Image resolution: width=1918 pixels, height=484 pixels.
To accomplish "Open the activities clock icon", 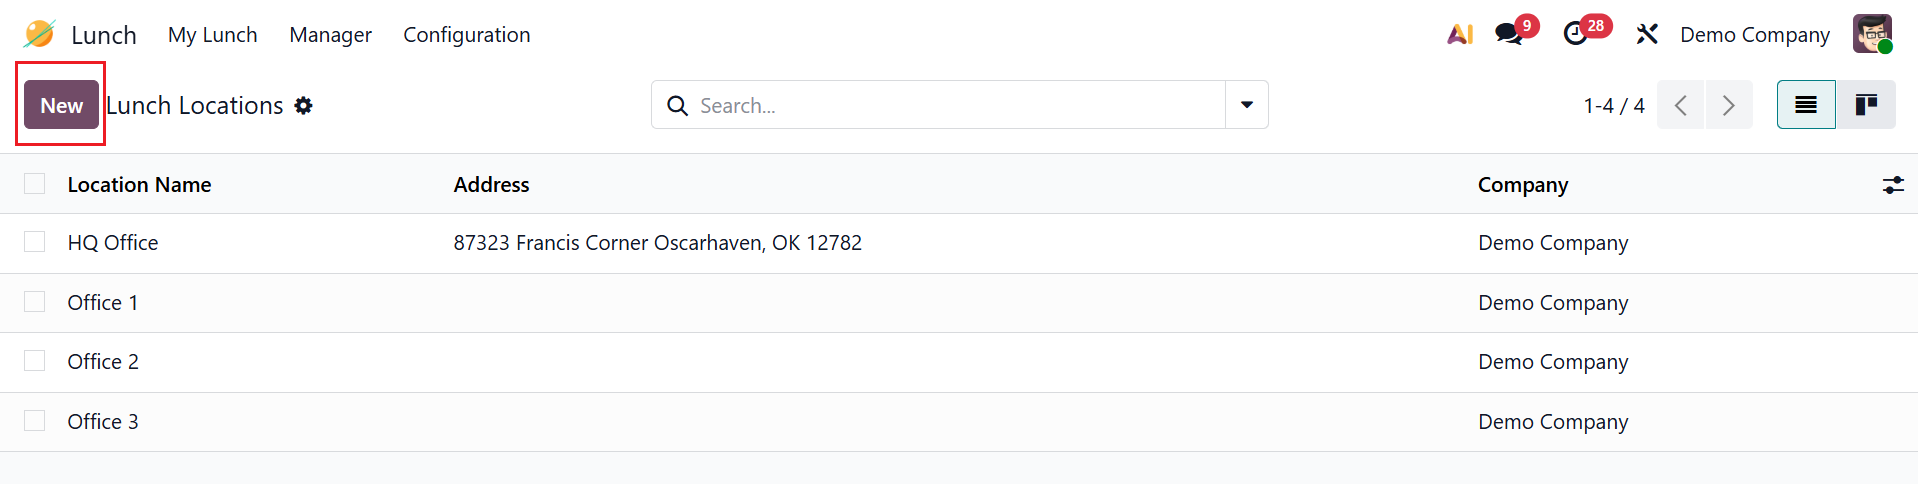I will click(1576, 34).
